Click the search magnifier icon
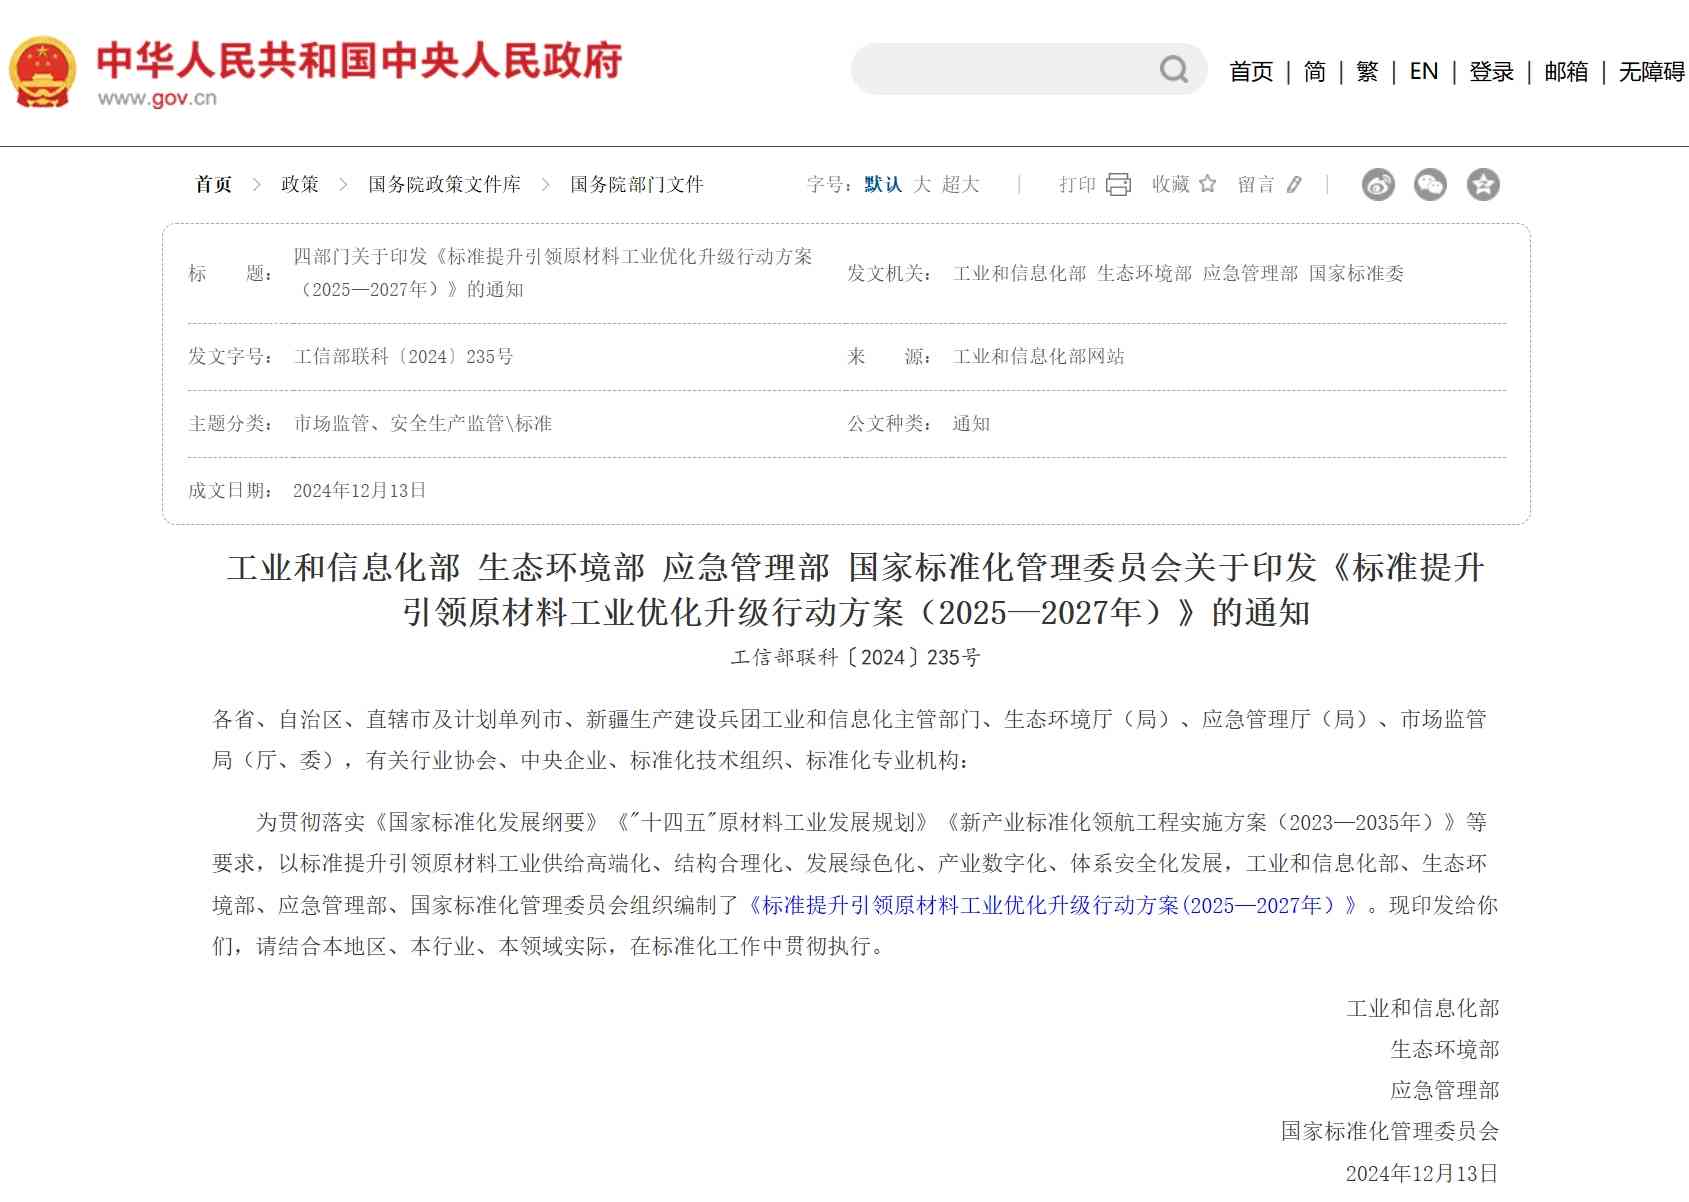This screenshot has width=1689, height=1202. [1173, 70]
